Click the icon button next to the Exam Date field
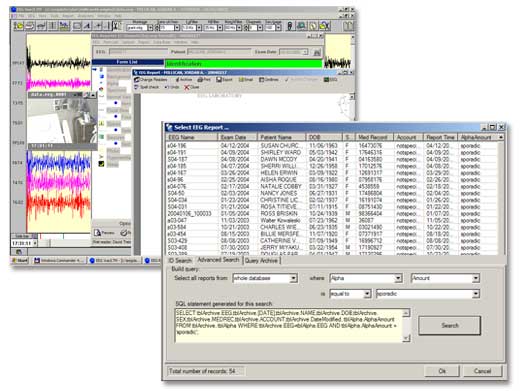Viewport: 520px width, 391px height. pyautogui.click(x=317, y=52)
